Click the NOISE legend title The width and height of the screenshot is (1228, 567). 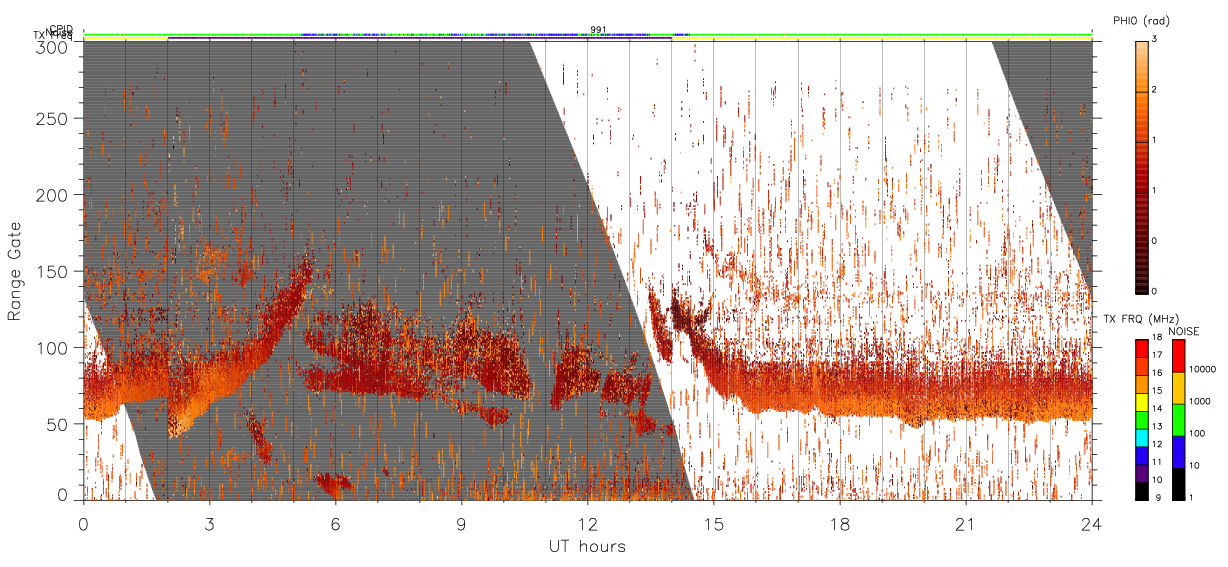click(x=1185, y=330)
